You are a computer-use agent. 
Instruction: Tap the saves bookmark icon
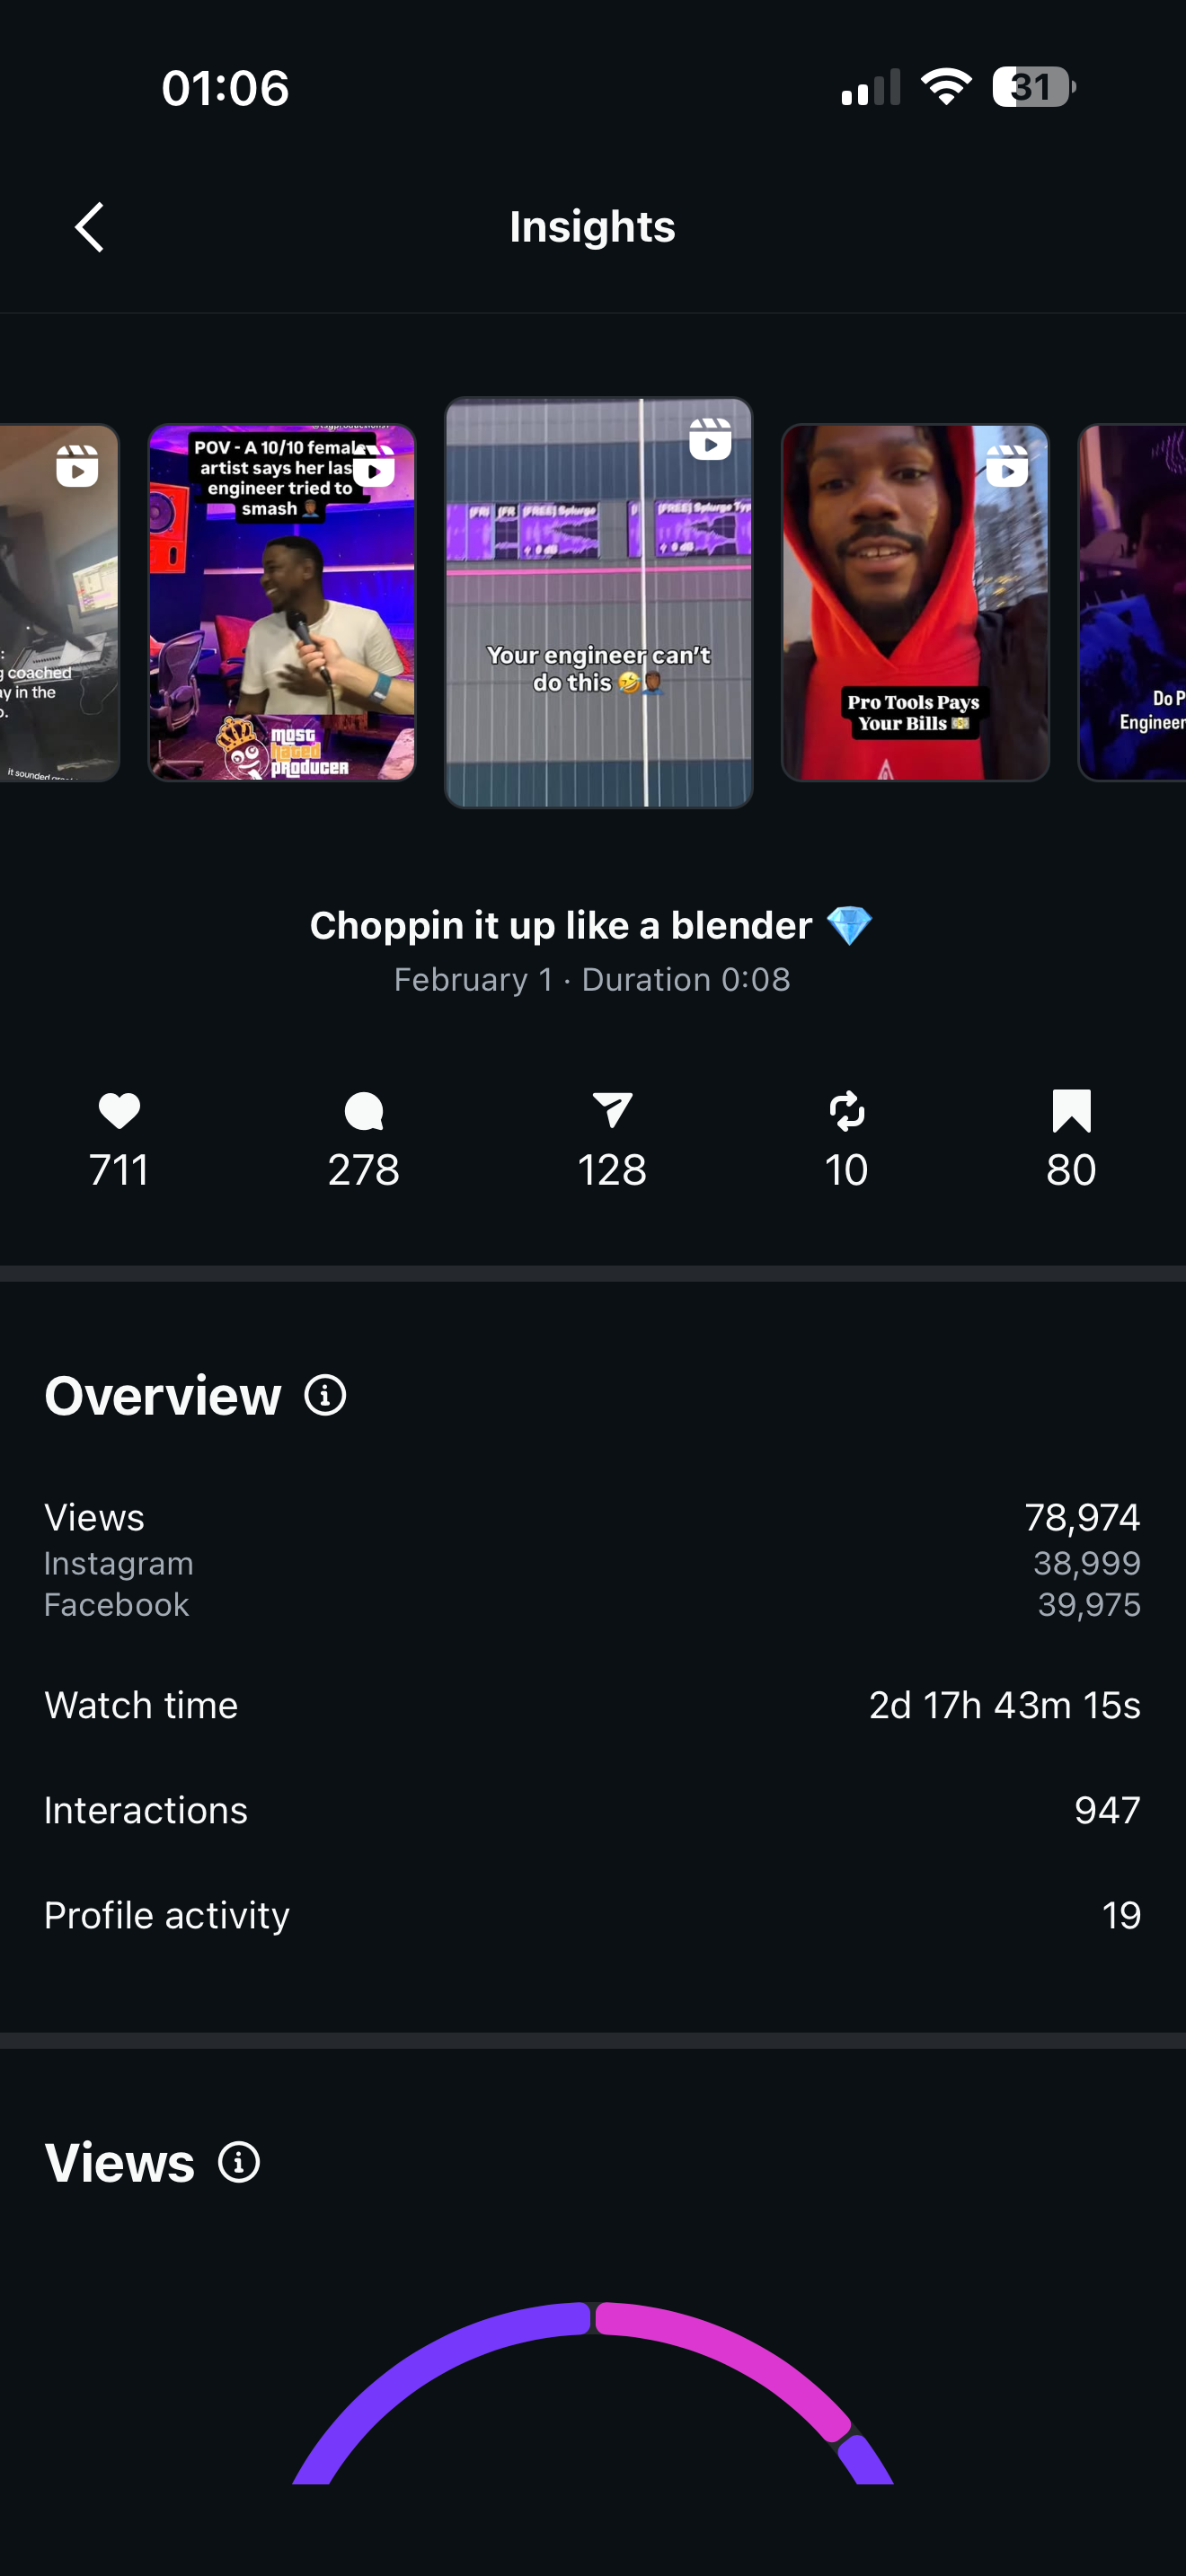(1071, 1111)
